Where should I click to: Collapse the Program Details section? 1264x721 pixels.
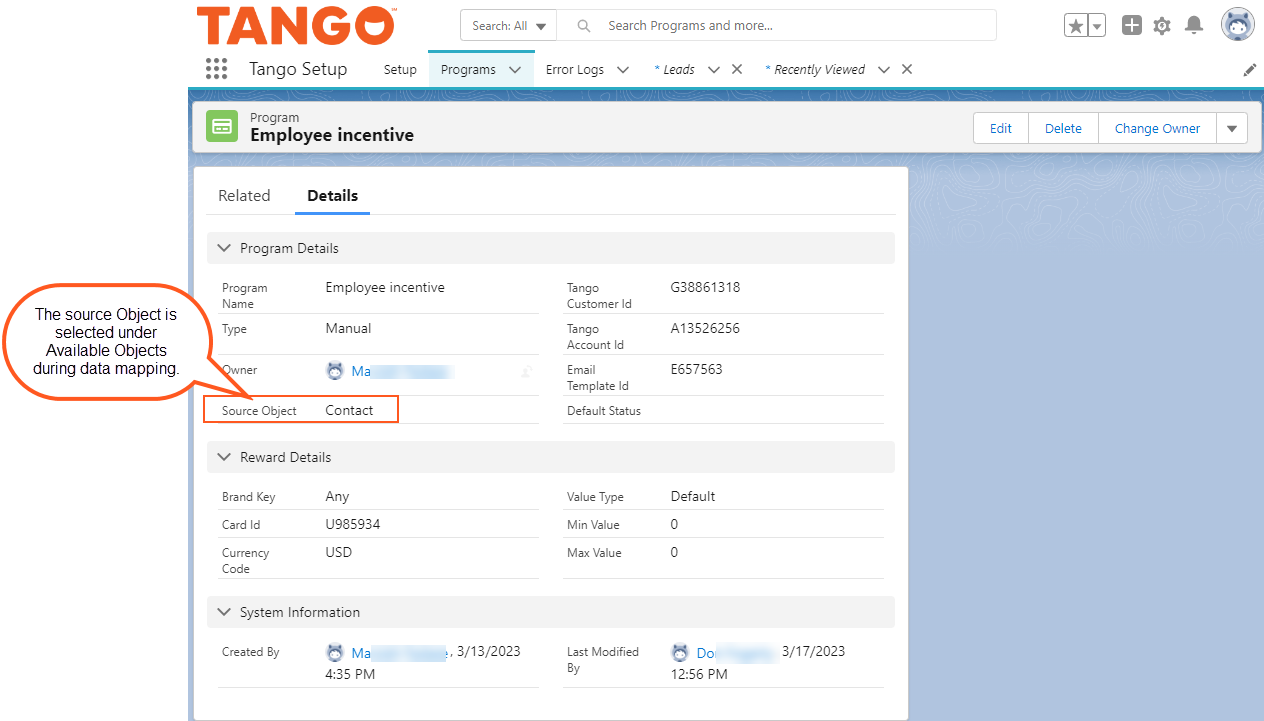pos(223,248)
